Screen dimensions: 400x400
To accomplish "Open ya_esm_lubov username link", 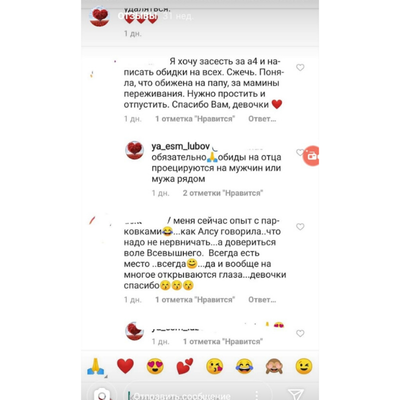I will pos(180,146).
